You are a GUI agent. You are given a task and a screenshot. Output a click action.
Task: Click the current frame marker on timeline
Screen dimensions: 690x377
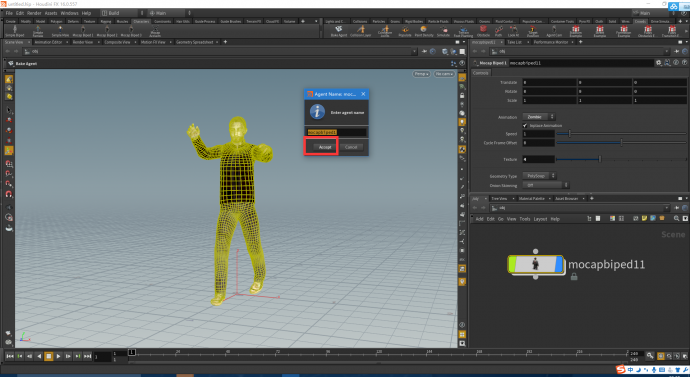click(x=132, y=352)
